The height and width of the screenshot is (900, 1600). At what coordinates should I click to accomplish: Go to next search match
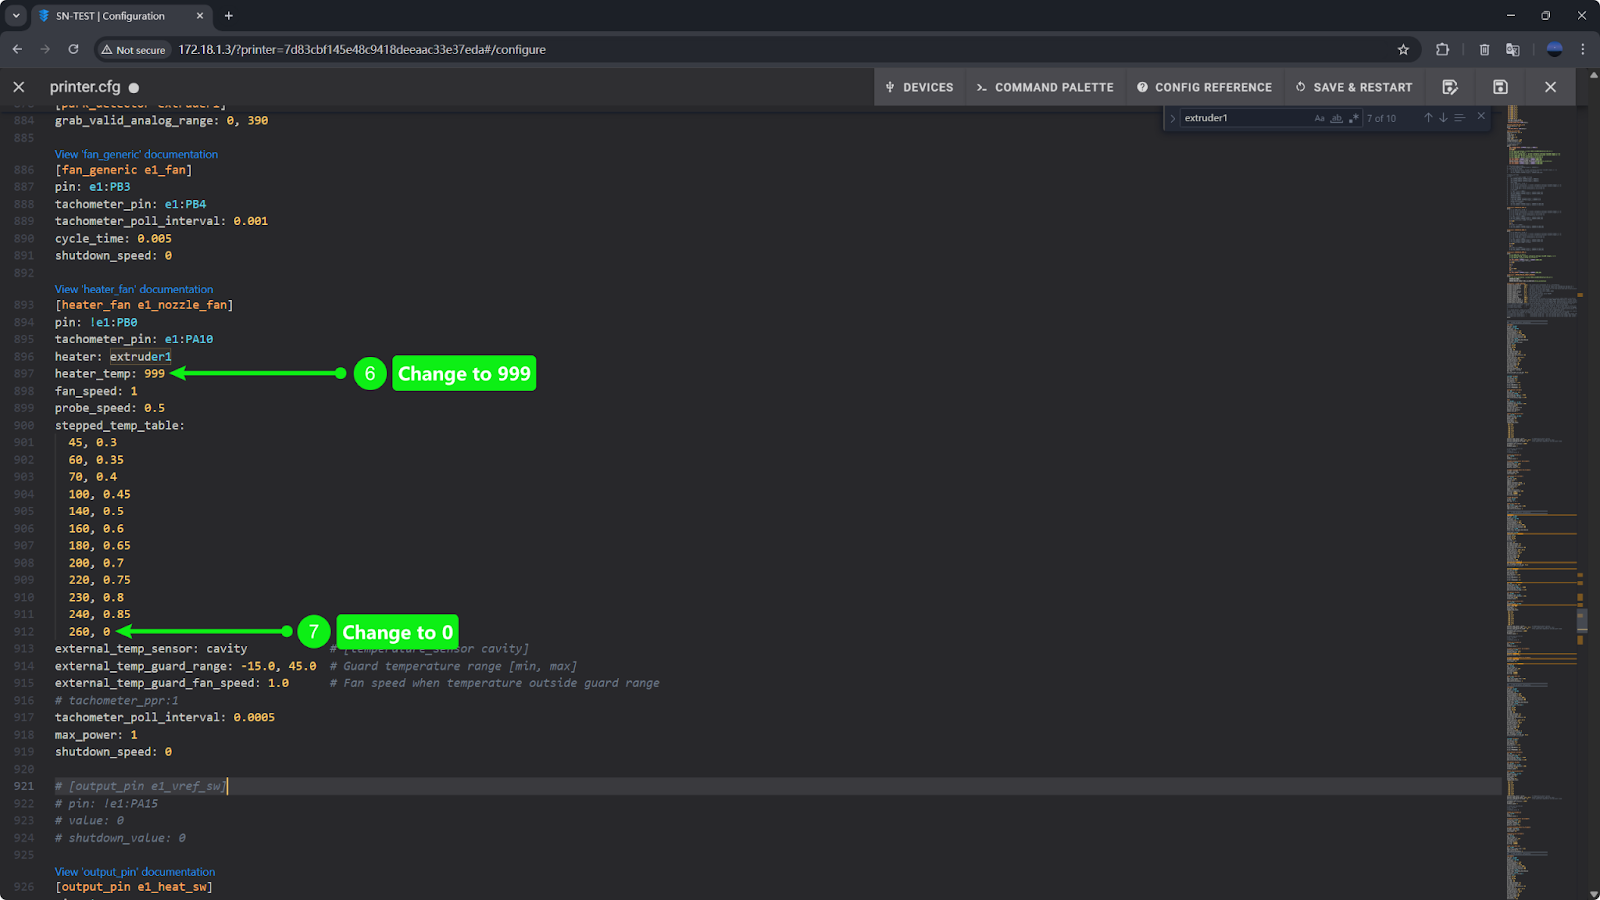point(1443,118)
